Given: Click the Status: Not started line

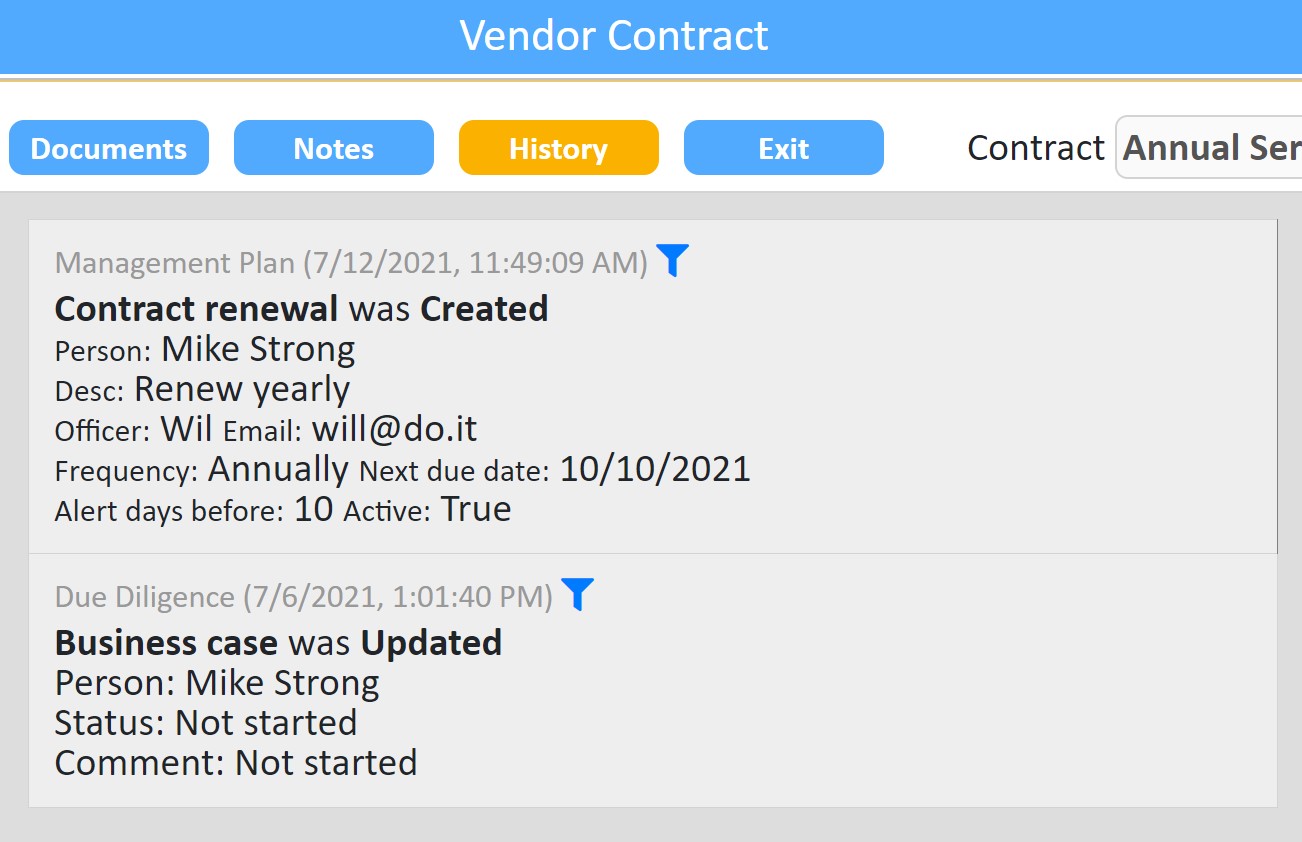Looking at the screenshot, I should (x=206, y=722).
